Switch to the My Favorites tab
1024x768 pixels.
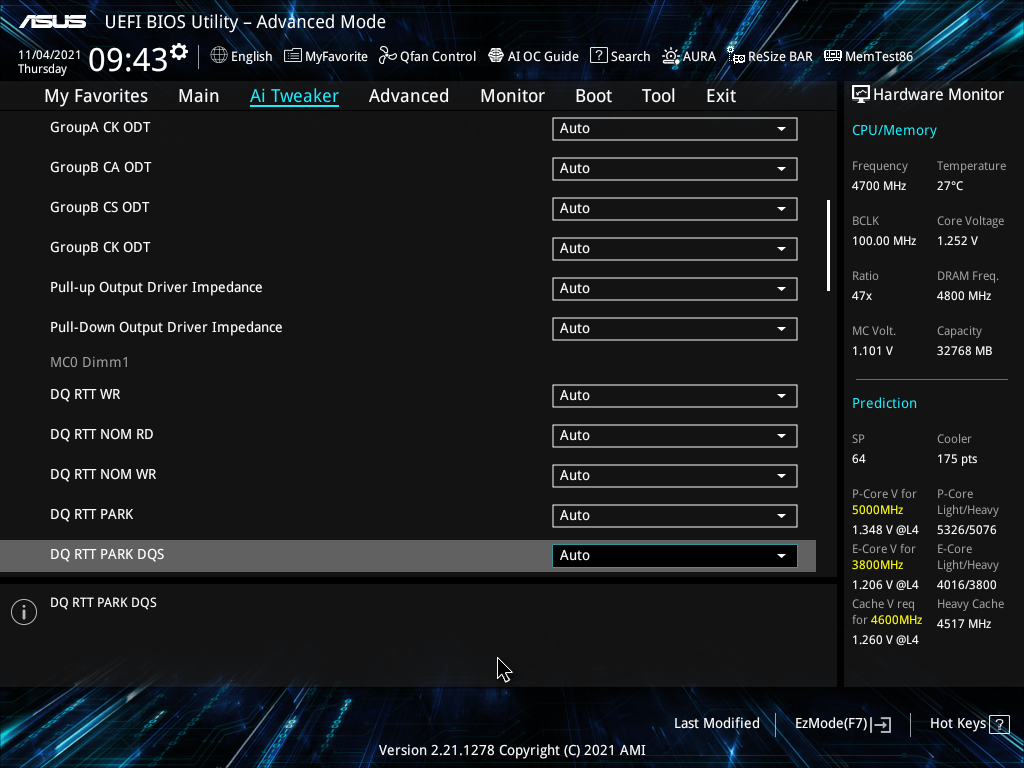point(96,96)
